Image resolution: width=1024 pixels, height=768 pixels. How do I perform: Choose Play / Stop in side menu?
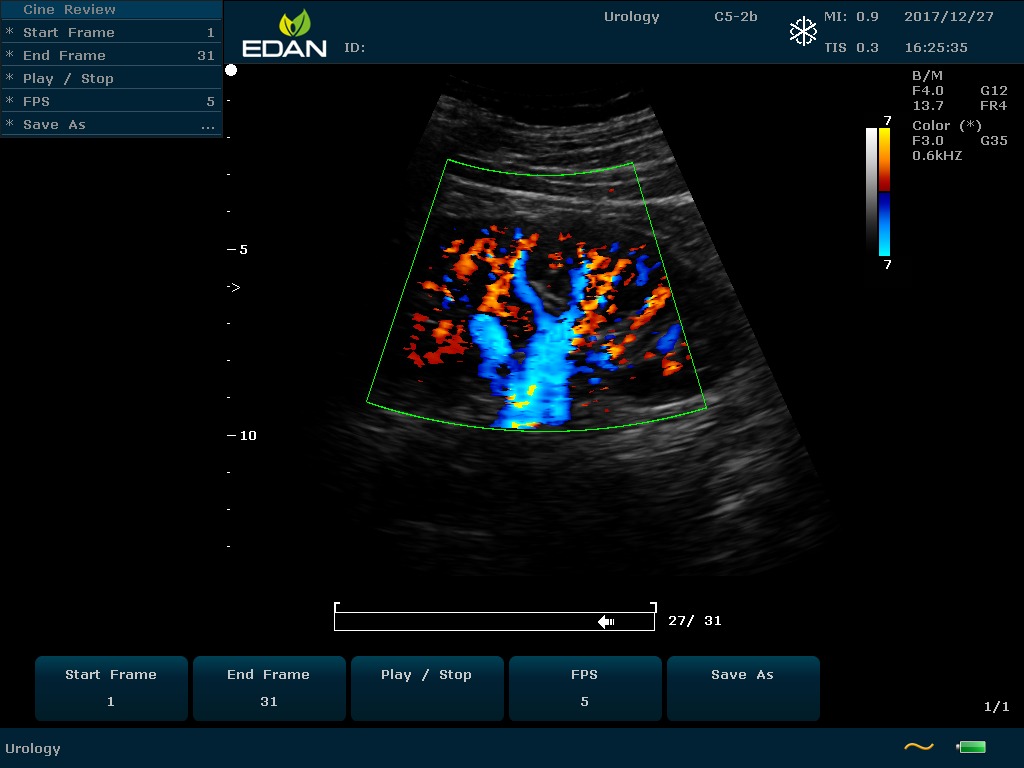click(x=110, y=78)
